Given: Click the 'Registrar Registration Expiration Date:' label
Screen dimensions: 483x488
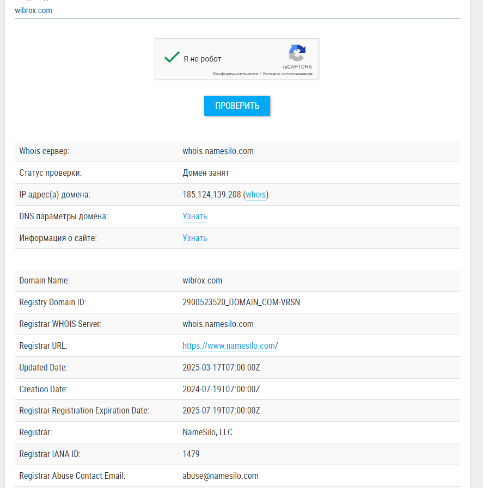Looking at the screenshot, I should (84, 411).
